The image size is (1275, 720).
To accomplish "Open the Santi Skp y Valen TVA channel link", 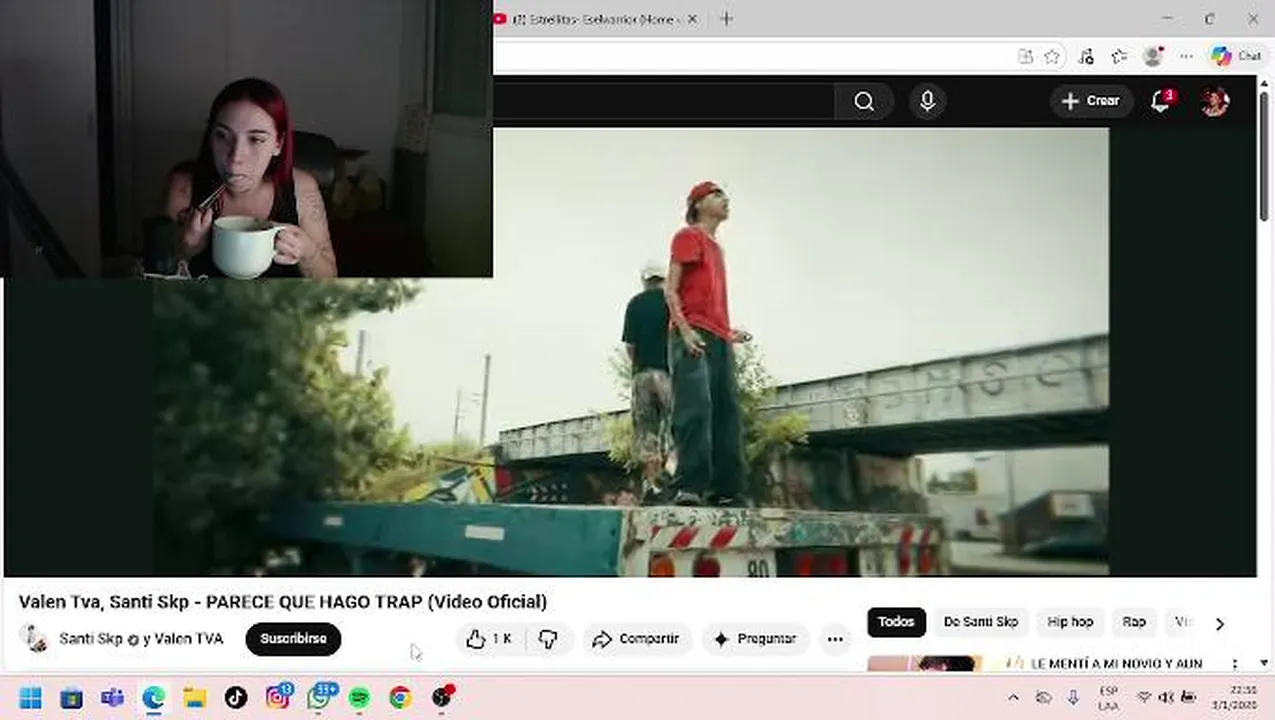I will (141, 639).
